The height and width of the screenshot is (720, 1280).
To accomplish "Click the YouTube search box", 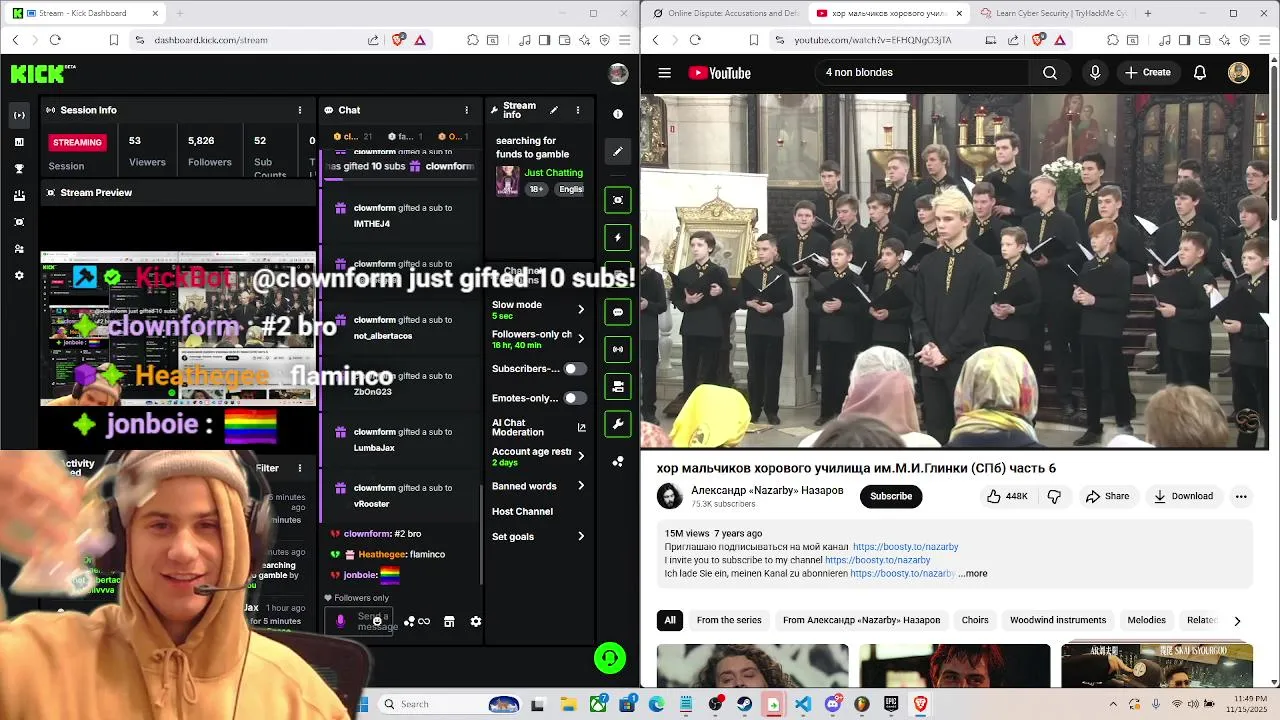I will pos(920,72).
